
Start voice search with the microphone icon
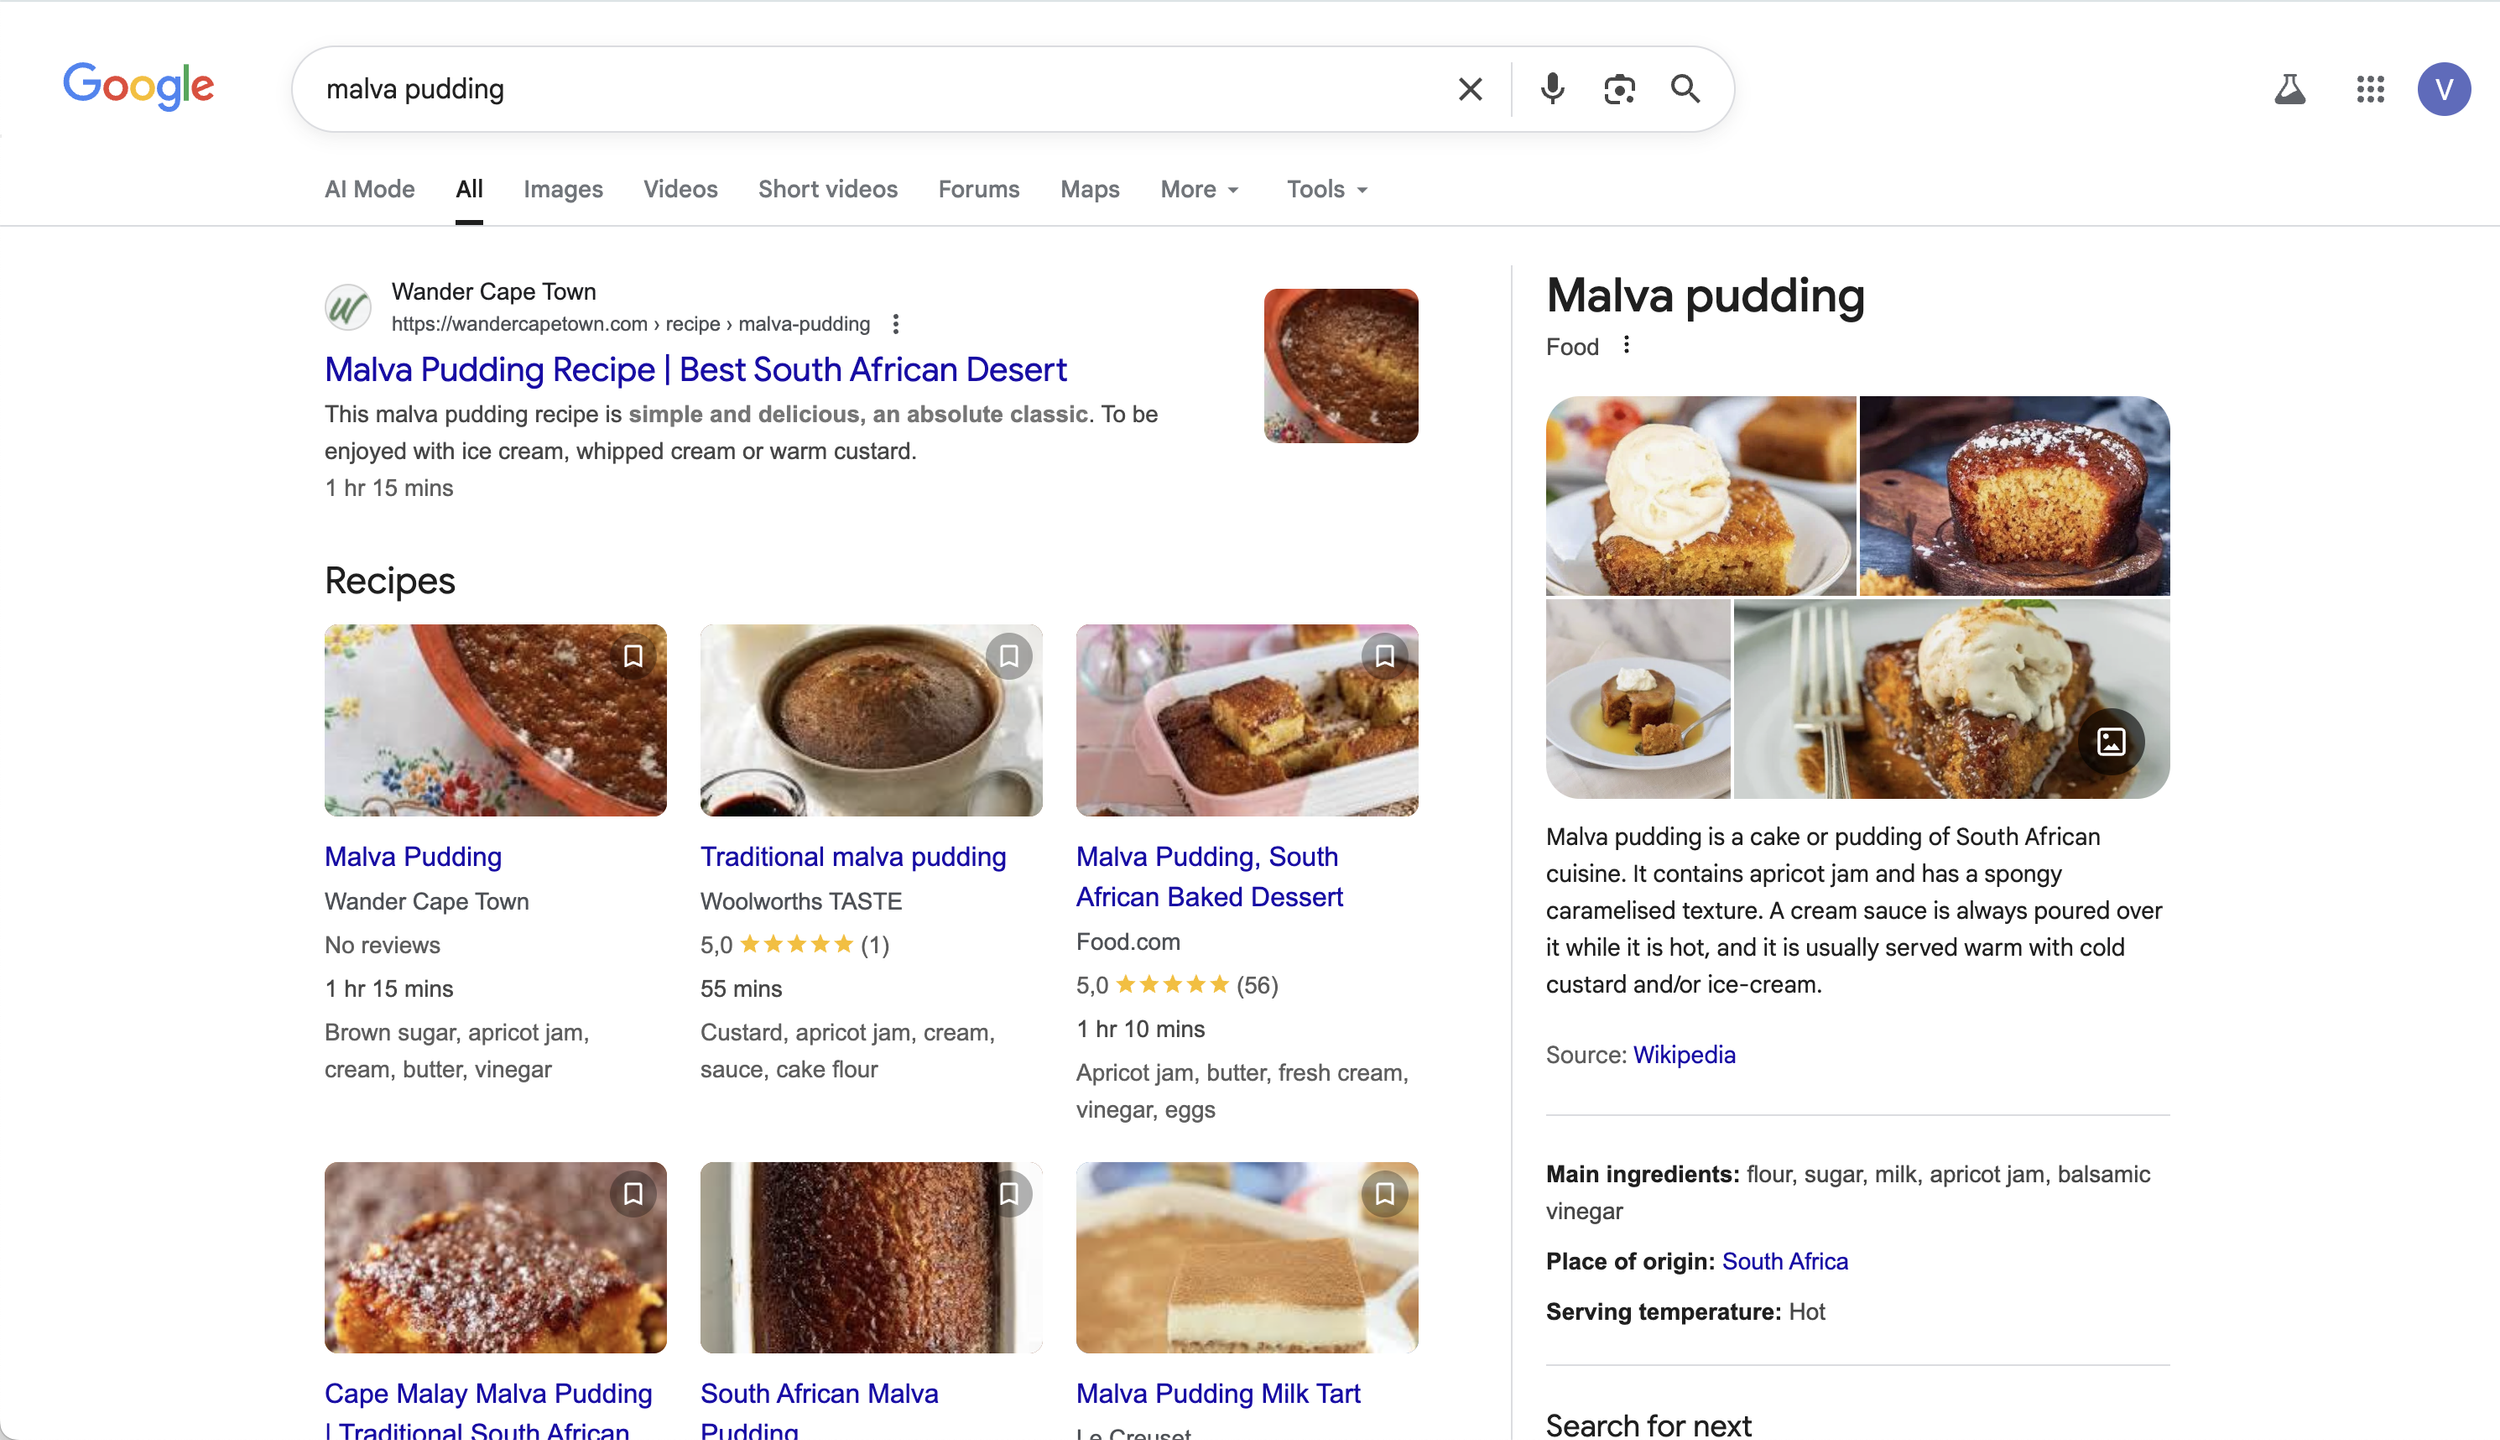pyautogui.click(x=1552, y=89)
